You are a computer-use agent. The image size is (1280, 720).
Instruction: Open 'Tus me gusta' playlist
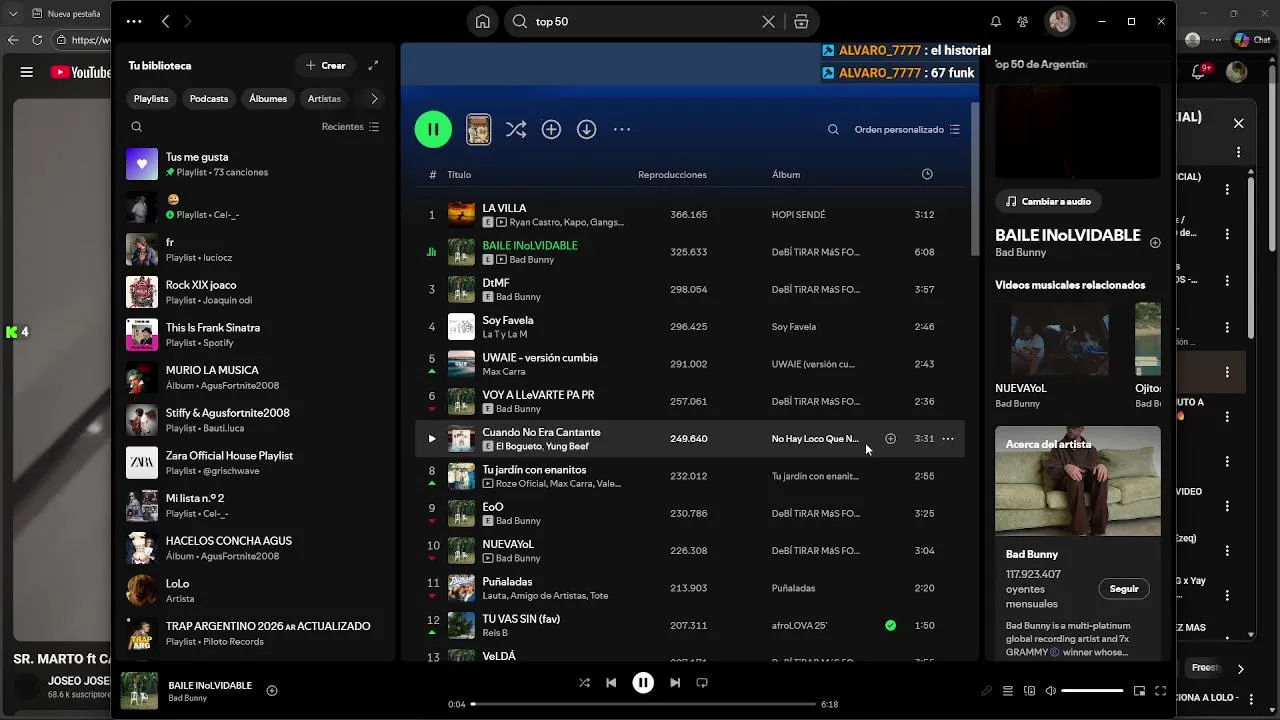(x=255, y=164)
